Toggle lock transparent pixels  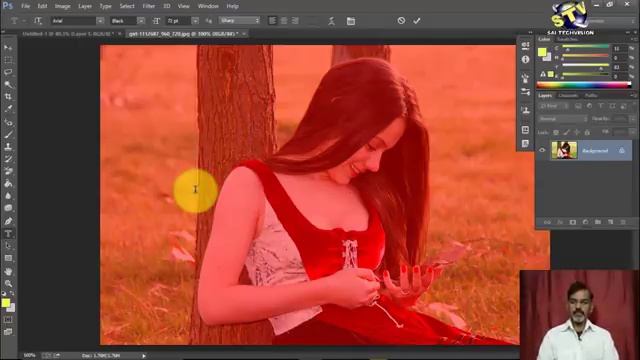(x=556, y=132)
